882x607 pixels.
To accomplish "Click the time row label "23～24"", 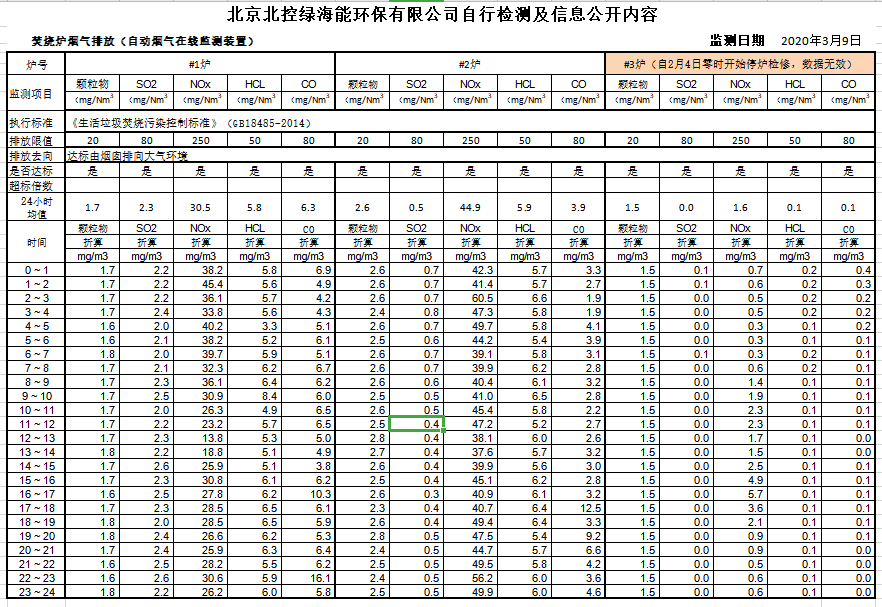I will pos(37,592).
